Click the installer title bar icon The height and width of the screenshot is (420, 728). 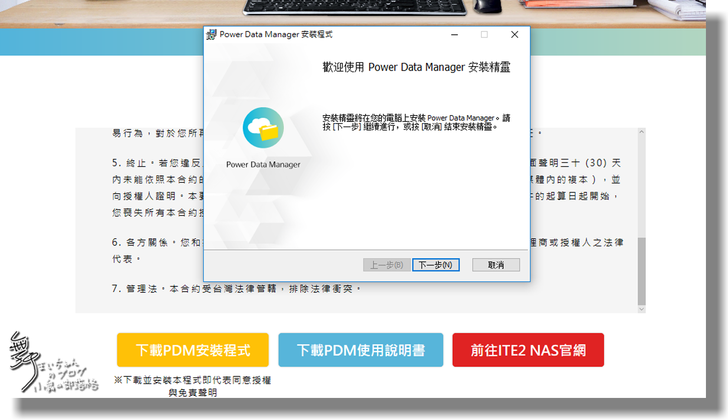point(212,35)
